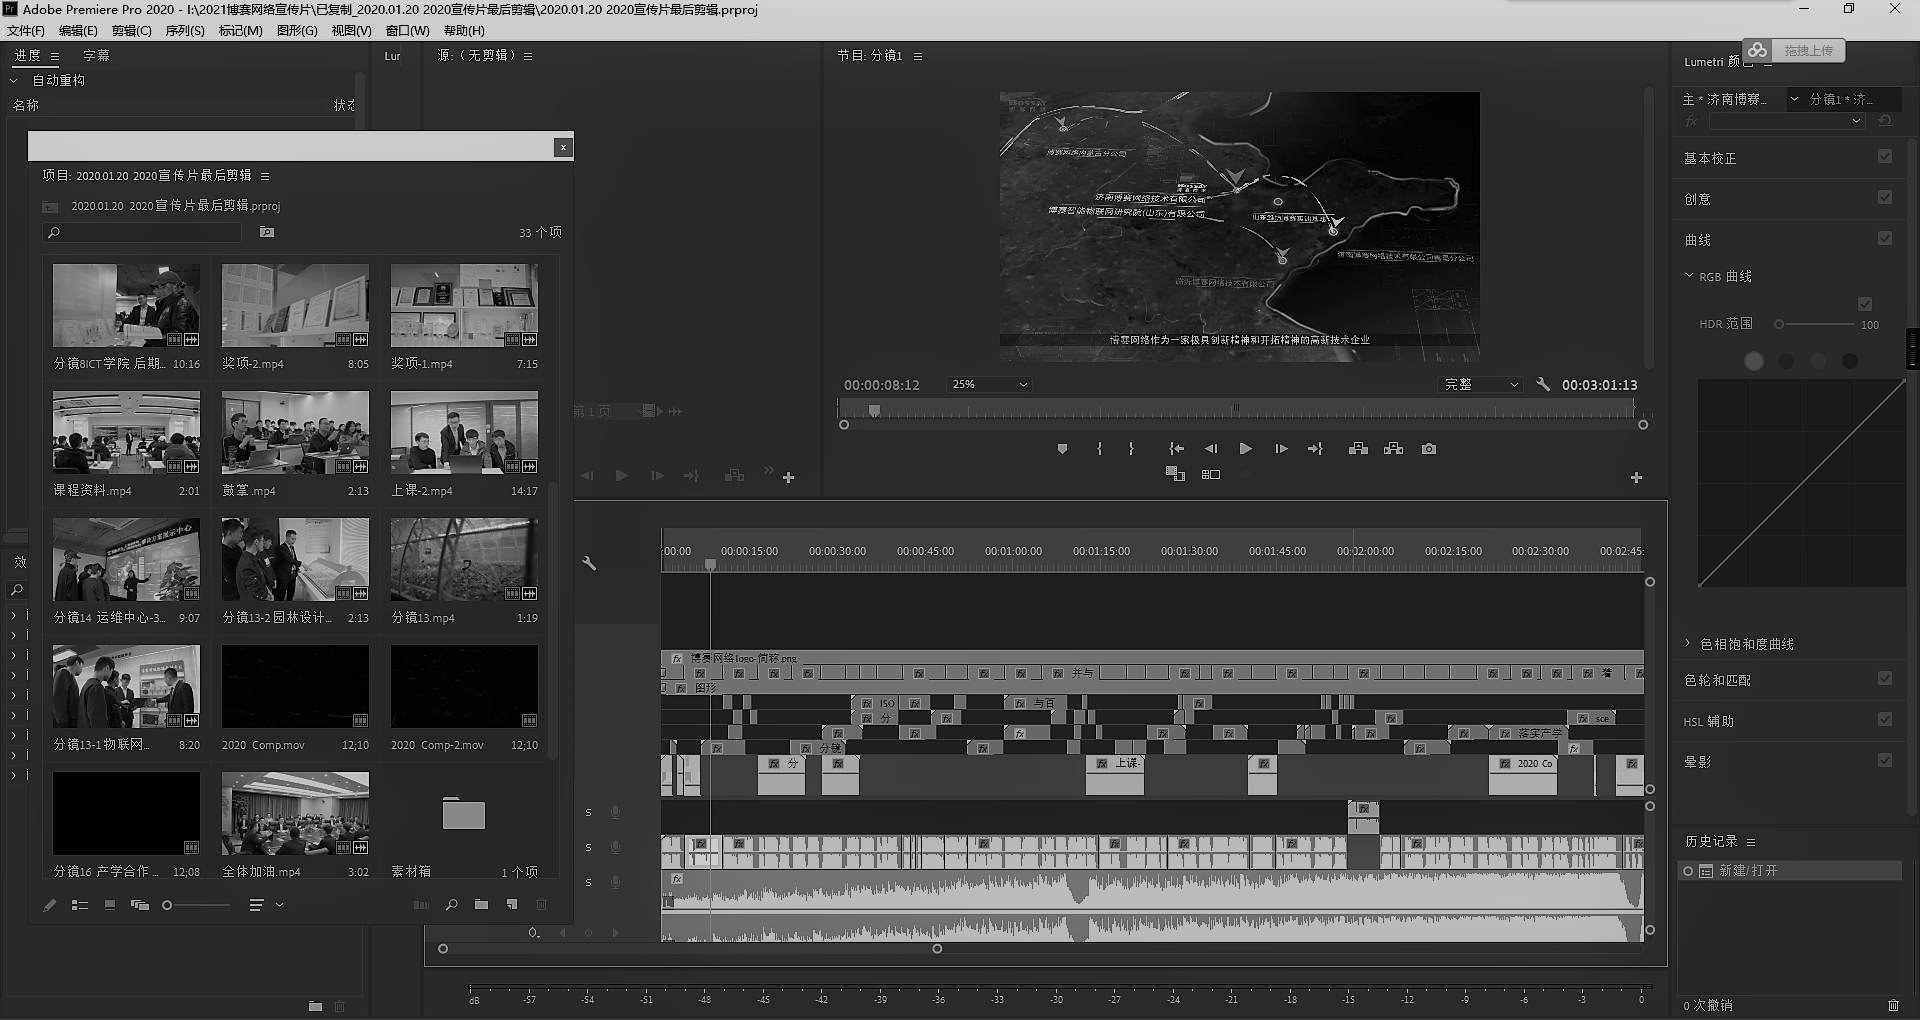Screen dimensions: 1920x1020
Task: Export frame with camera icon
Action: [x=1429, y=449]
